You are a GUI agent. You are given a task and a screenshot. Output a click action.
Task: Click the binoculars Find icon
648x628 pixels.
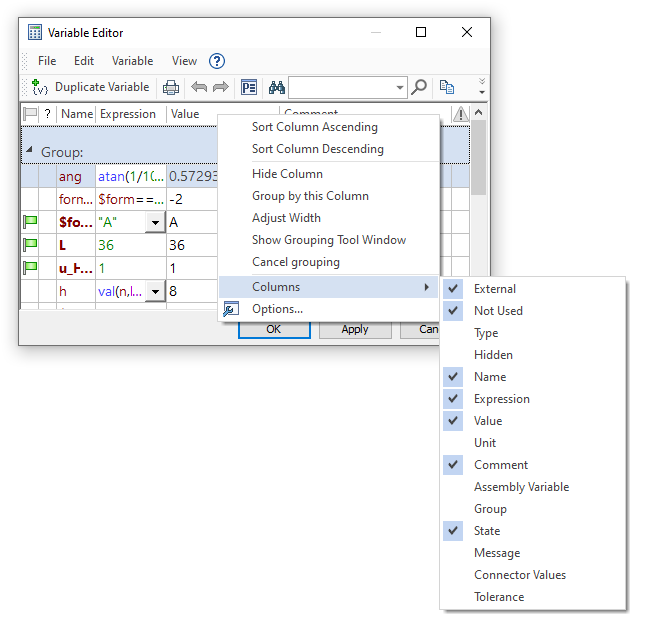coord(276,87)
